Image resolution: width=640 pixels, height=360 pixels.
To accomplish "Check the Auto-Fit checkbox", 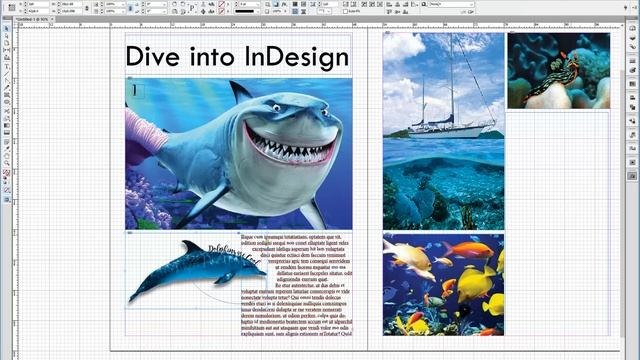I will [345, 11].
